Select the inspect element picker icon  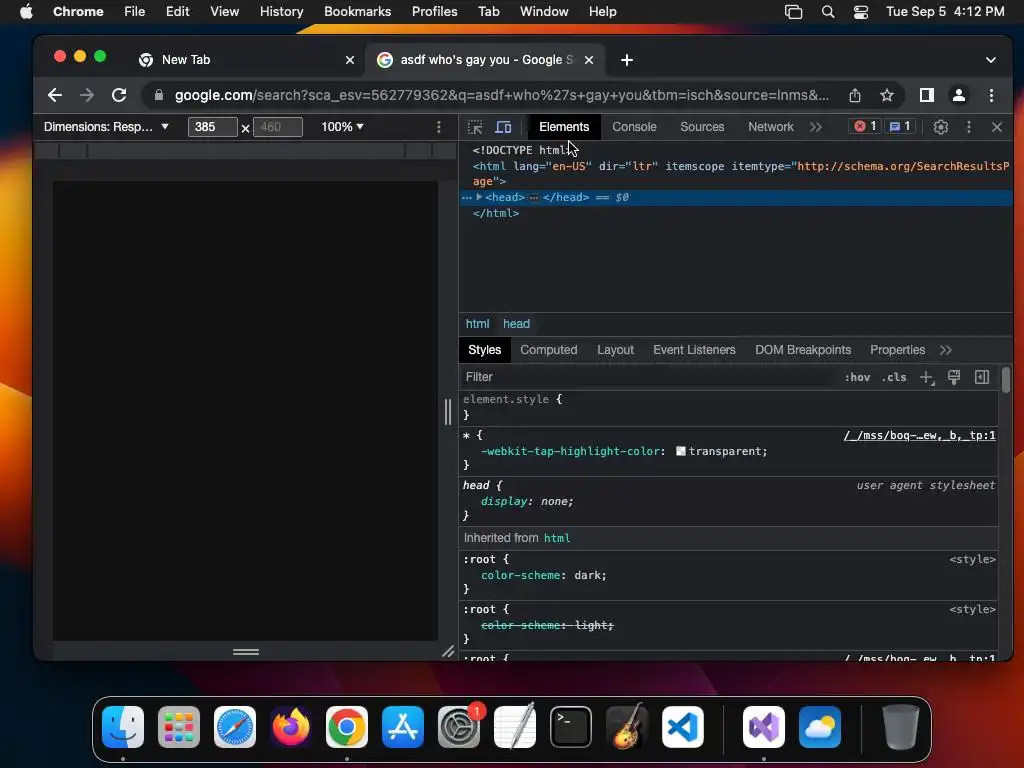[x=475, y=127]
